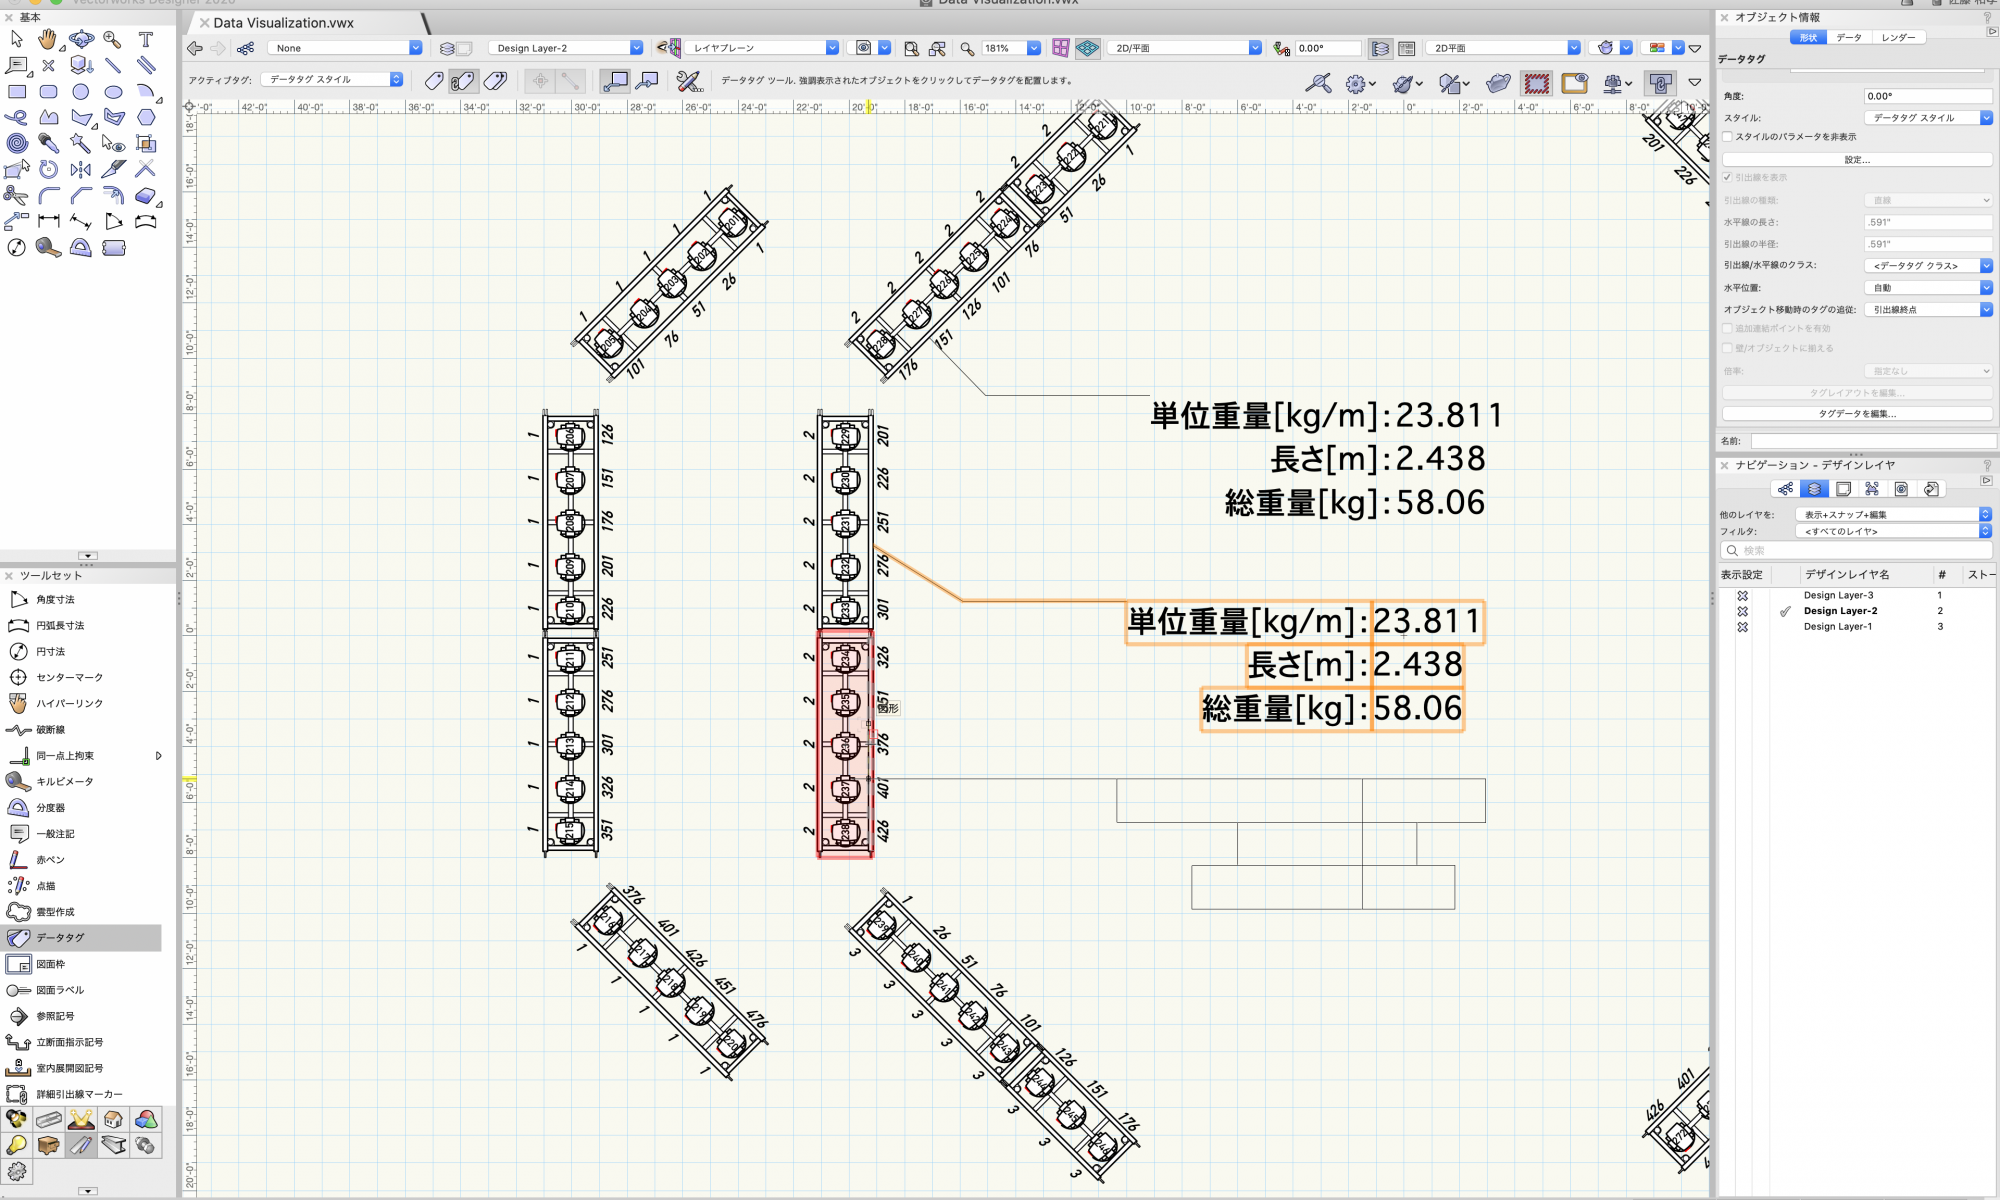The image size is (2000, 1200).
Task: Toggle 壁/オブジェクトに揃える checkbox
Action: (1727, 348)
